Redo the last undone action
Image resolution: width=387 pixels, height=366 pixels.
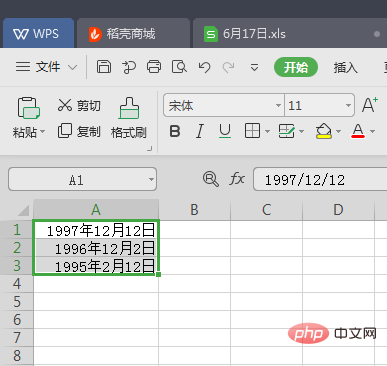click(x=229, y=67)
